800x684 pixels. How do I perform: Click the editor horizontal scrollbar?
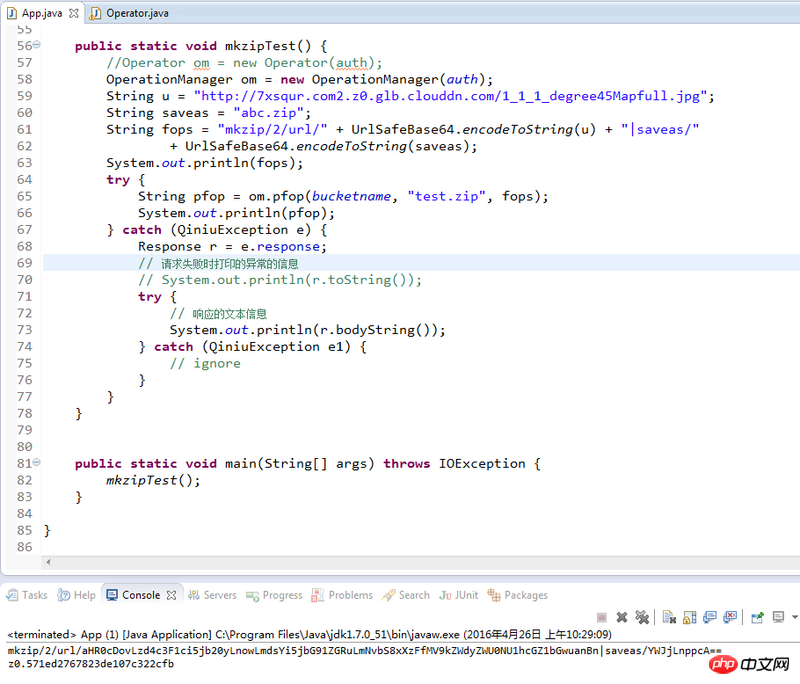pos(400,564)
